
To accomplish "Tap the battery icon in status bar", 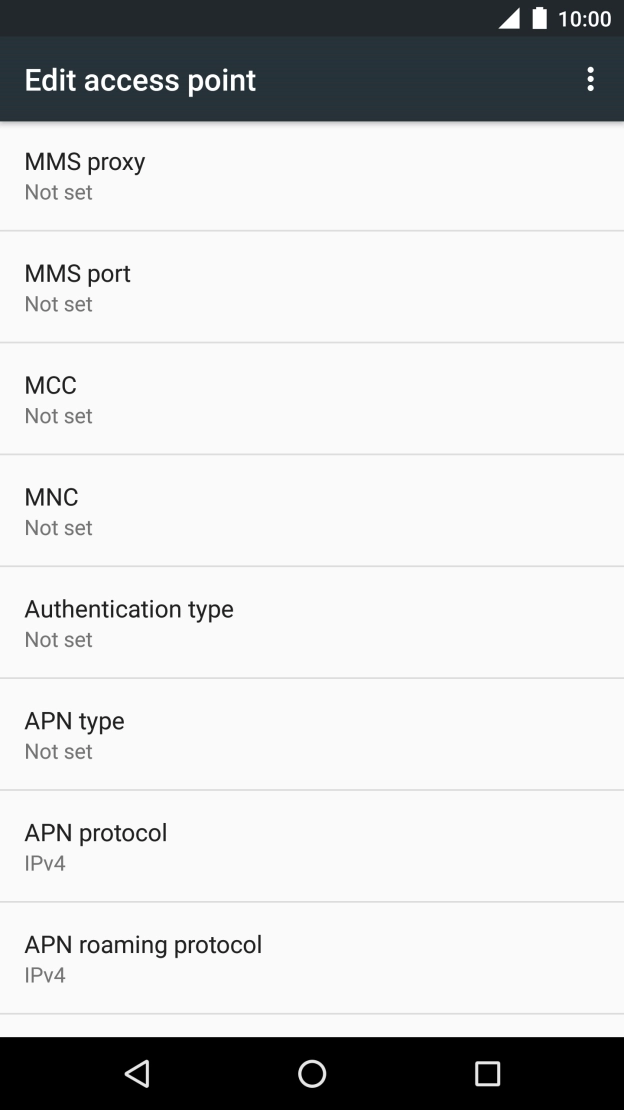I will pyautogui.click(x=540, y=18).
